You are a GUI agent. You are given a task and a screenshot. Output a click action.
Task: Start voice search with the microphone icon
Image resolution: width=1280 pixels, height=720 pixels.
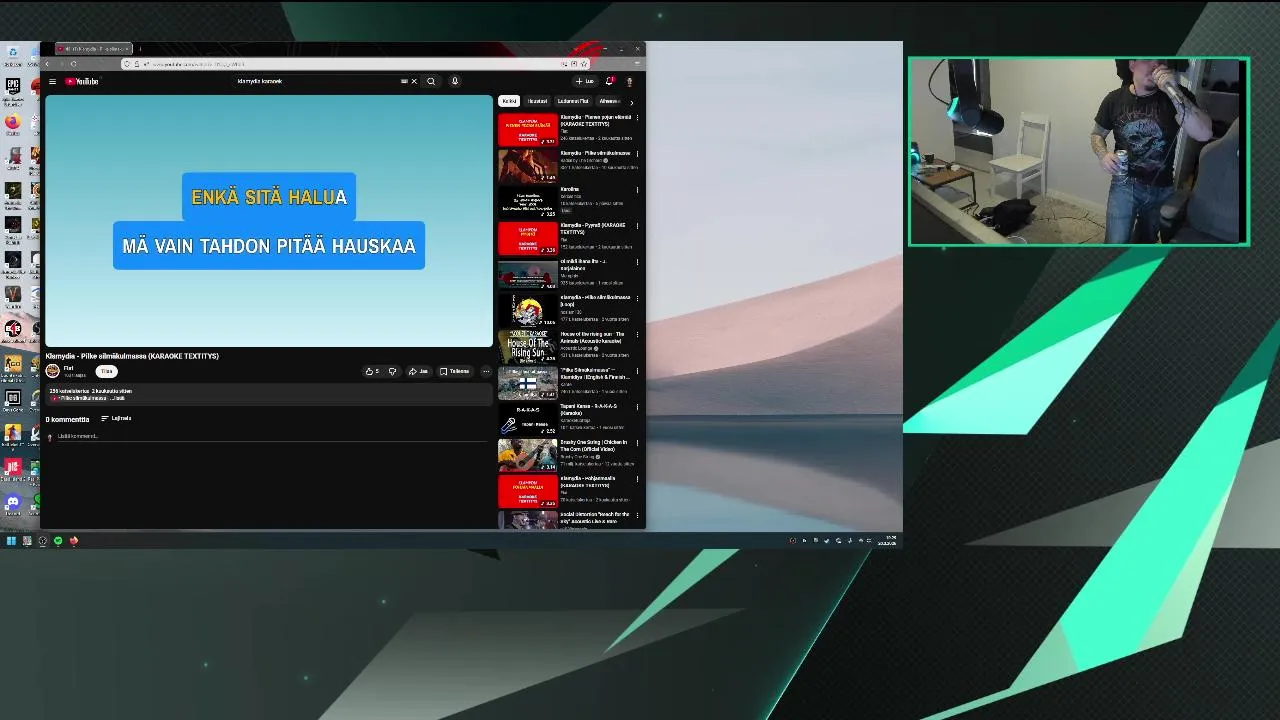454,81
